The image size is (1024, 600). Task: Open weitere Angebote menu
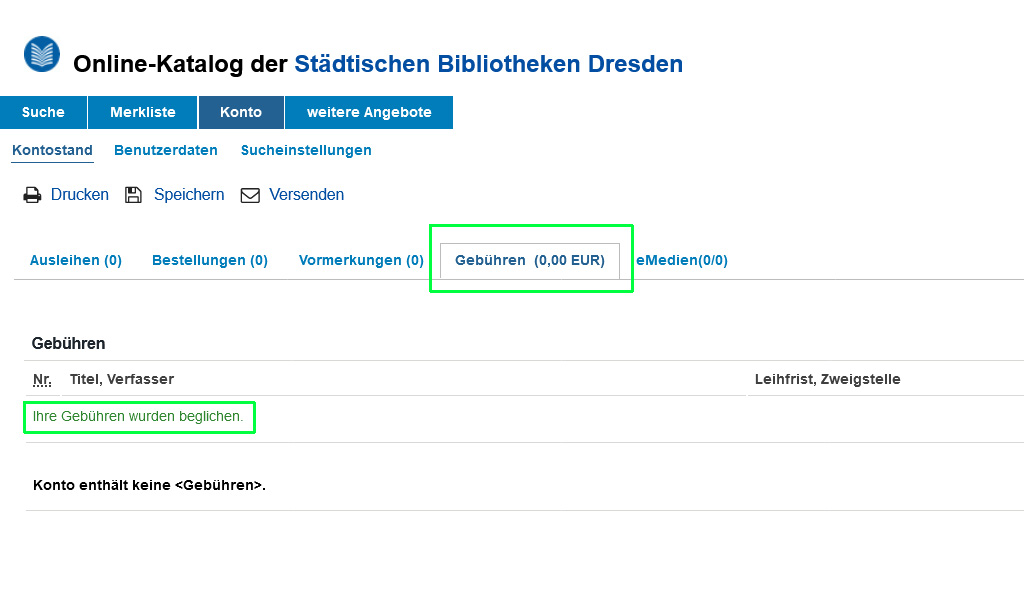pos(369,112)
